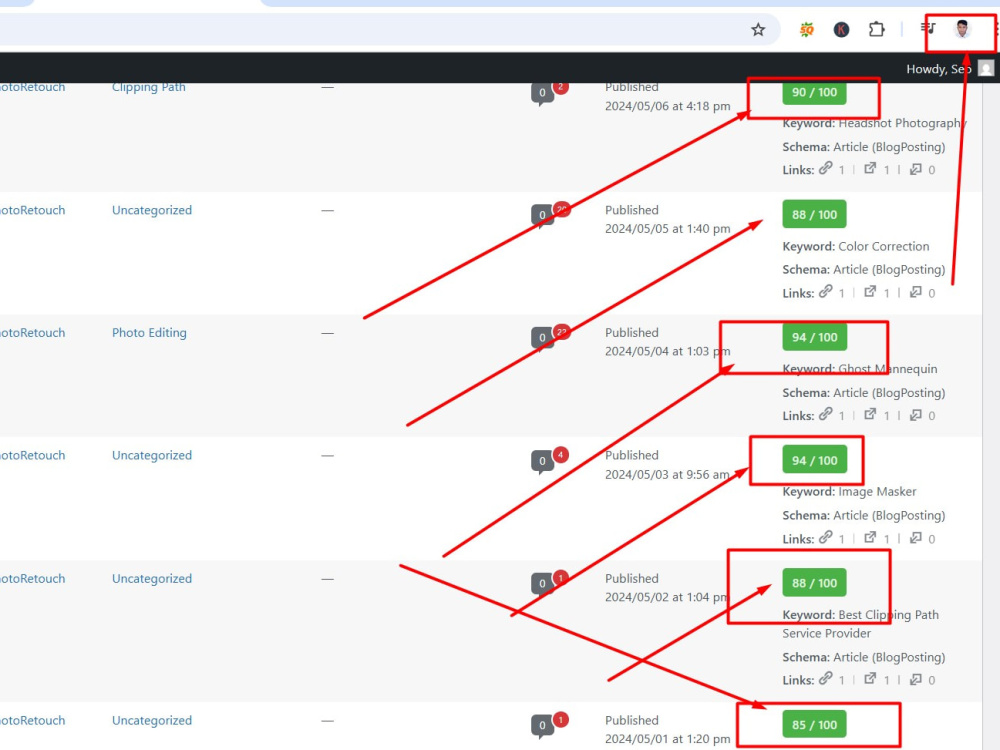Click incoming links icon for Image Masker
This screenshot has height=750, width=1000.
[x=916, y=538]
